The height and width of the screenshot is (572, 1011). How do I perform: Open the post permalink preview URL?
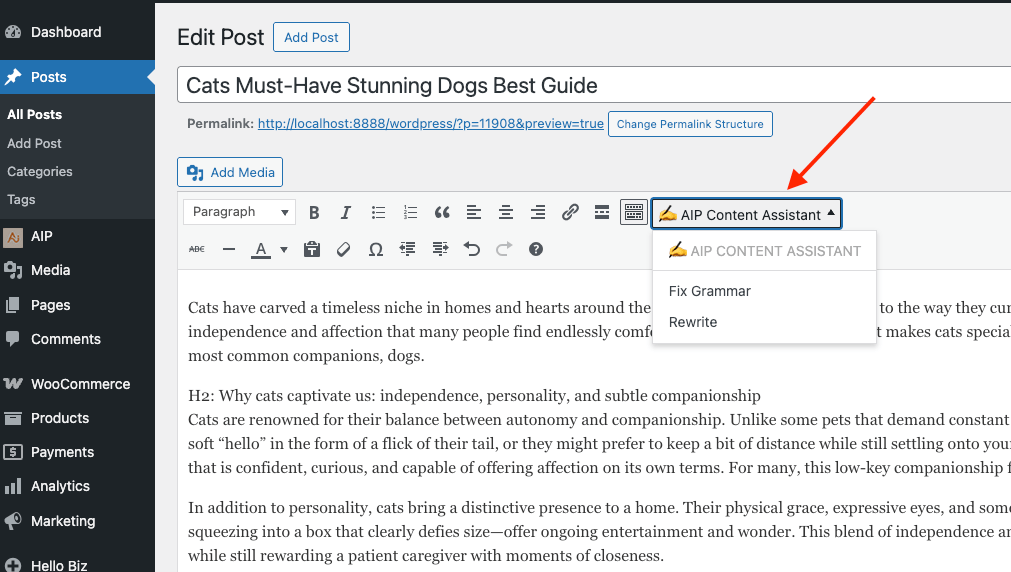coord(431,123)
